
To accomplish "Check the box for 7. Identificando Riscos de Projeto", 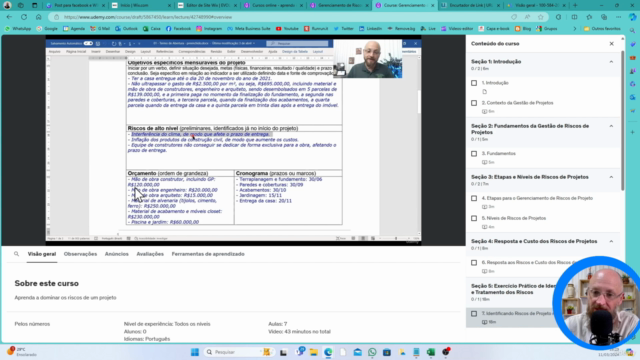I will [x=474, y=313].
